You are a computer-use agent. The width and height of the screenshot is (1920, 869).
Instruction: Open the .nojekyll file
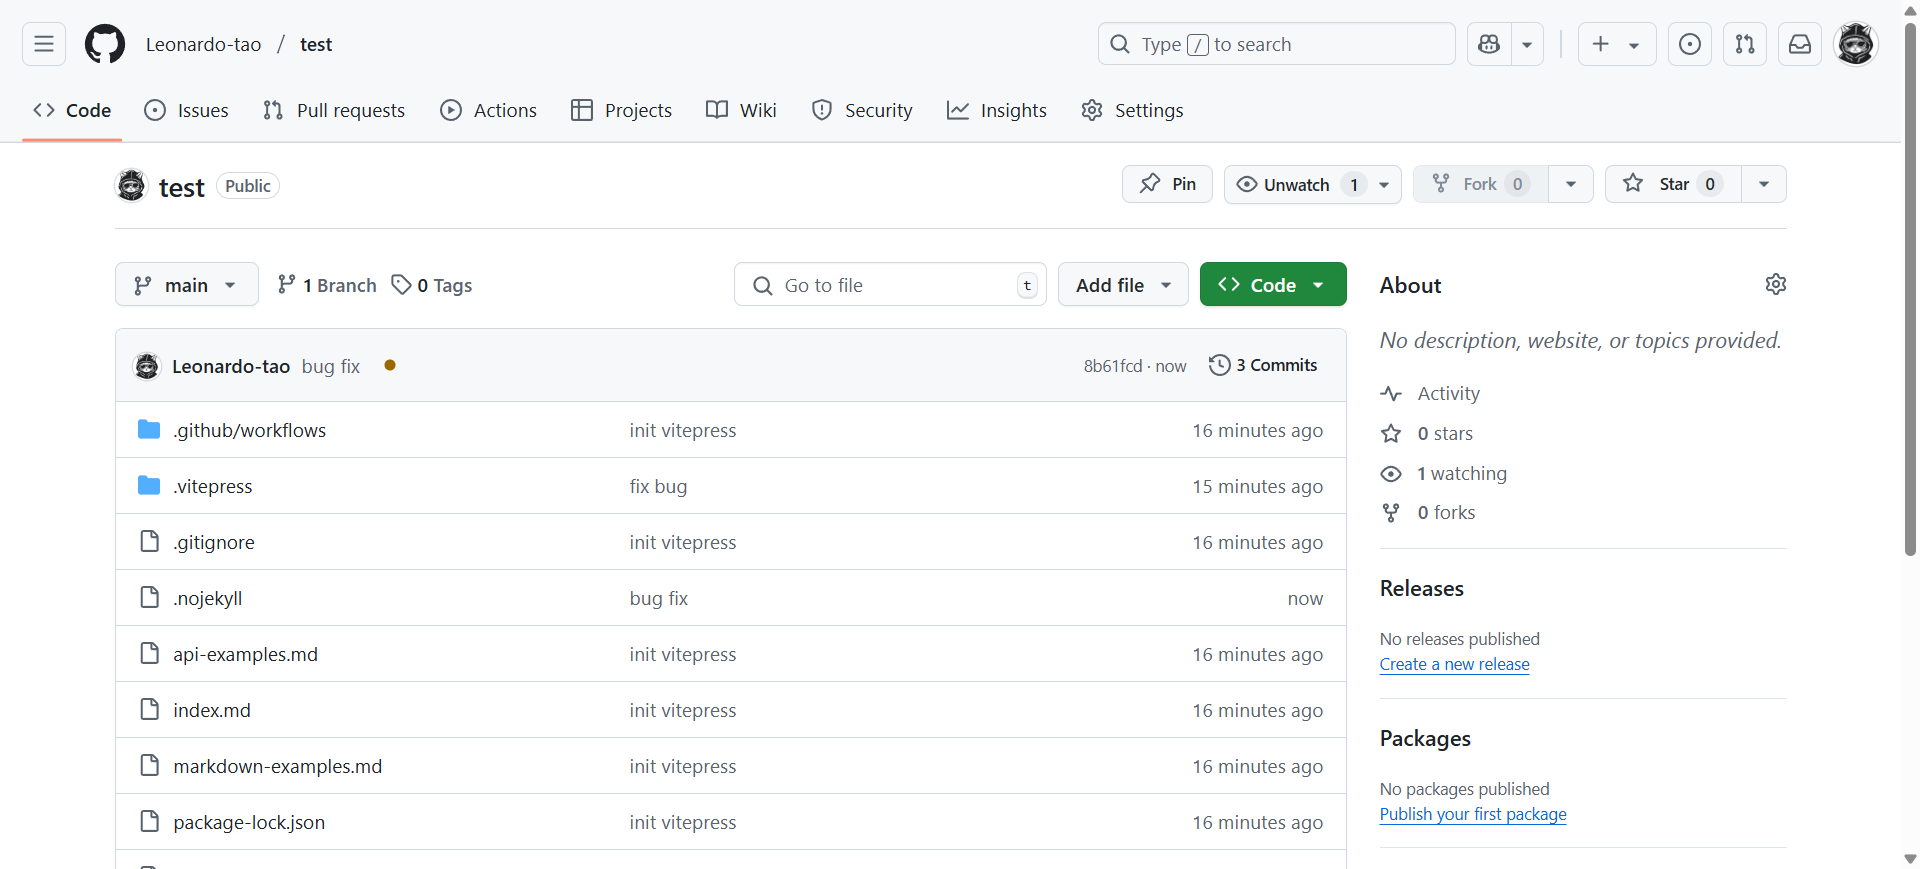pyautogui.click(x=208, y=598)
